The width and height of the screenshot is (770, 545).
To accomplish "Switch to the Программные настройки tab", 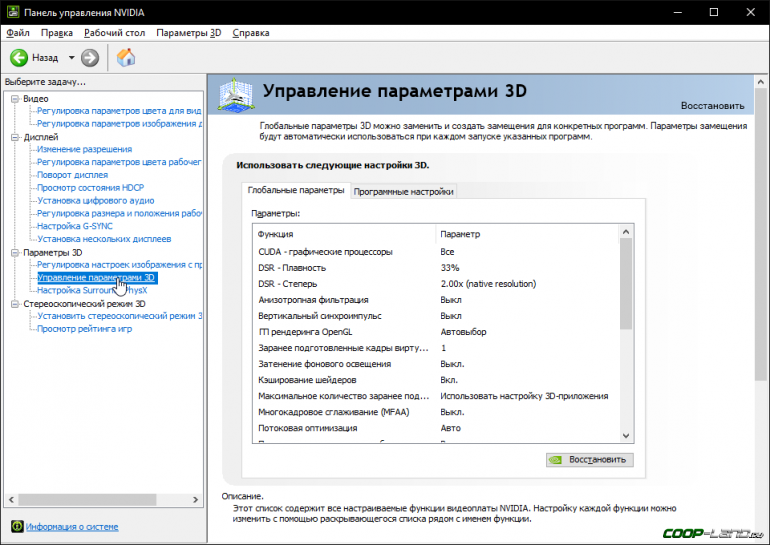I will click(403, 192).
